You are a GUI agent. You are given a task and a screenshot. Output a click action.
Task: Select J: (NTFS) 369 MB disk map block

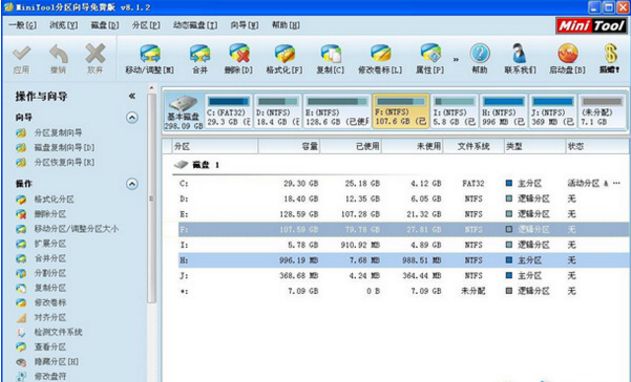point(553,112)
